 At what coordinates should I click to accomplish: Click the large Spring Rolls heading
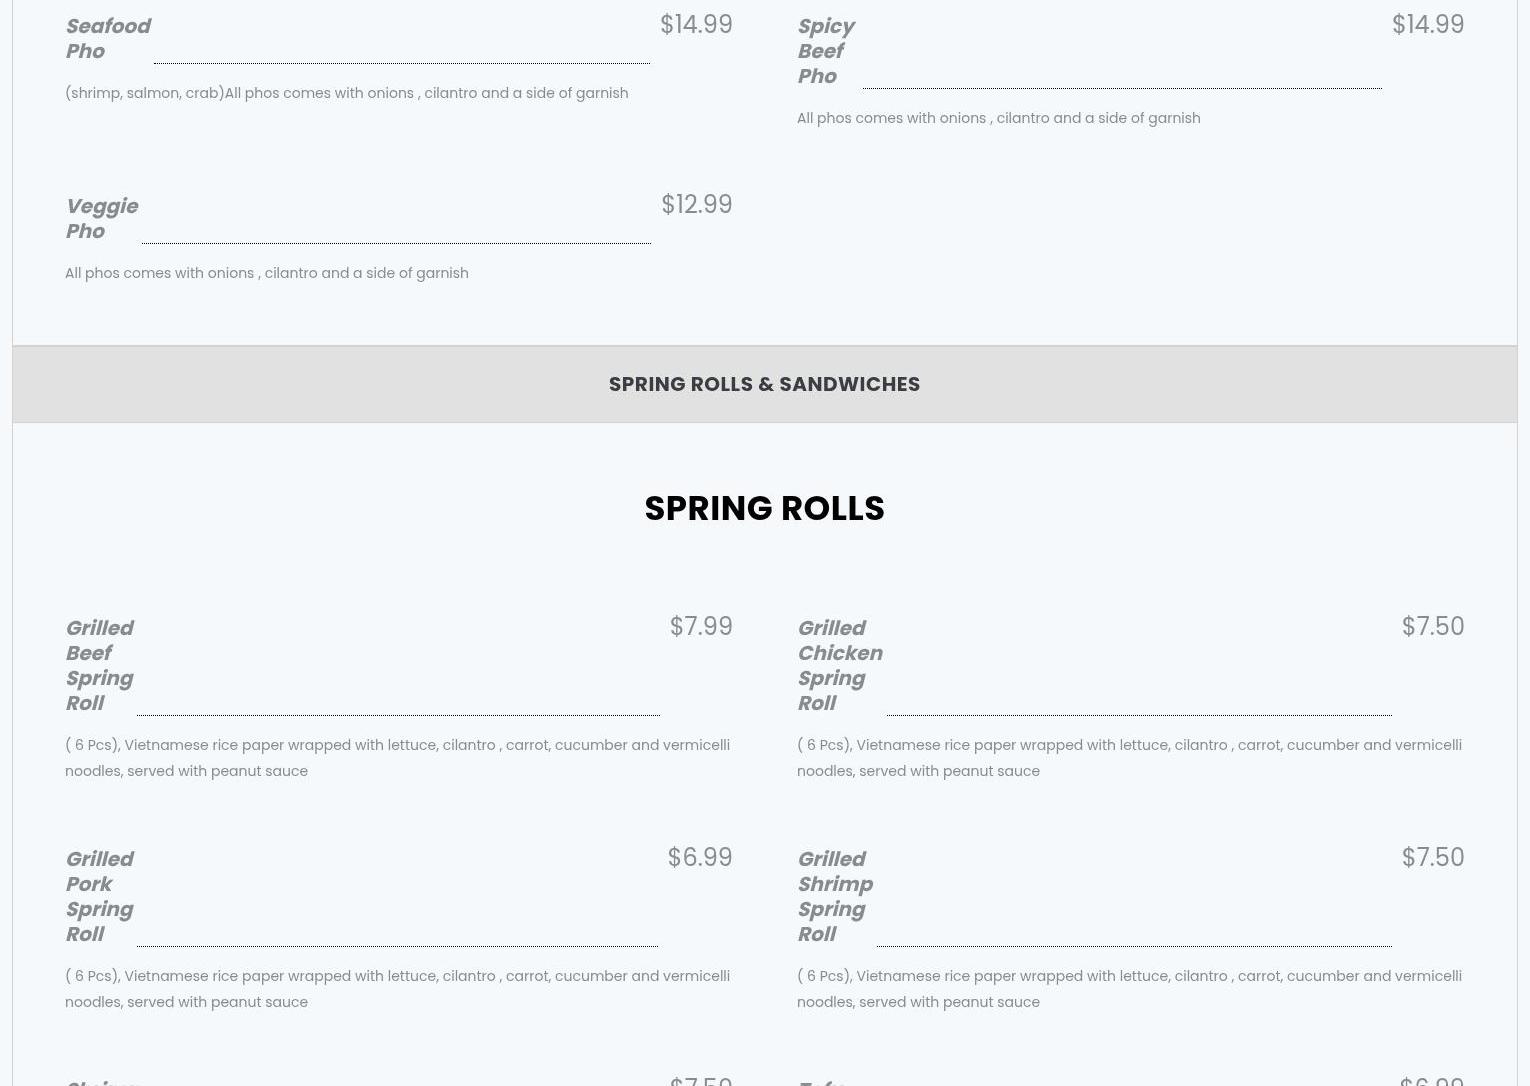(x=764, y=508)
